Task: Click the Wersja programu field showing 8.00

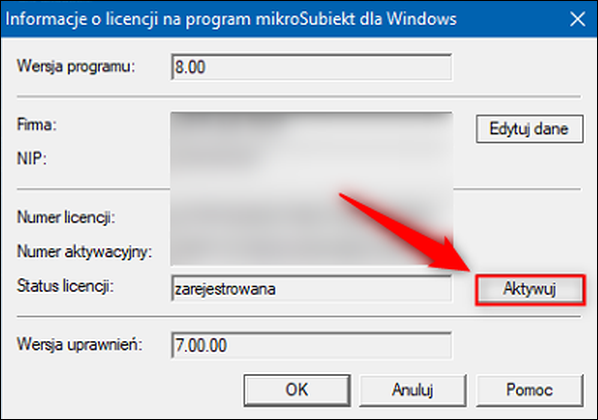Action: tap(311, 67)
